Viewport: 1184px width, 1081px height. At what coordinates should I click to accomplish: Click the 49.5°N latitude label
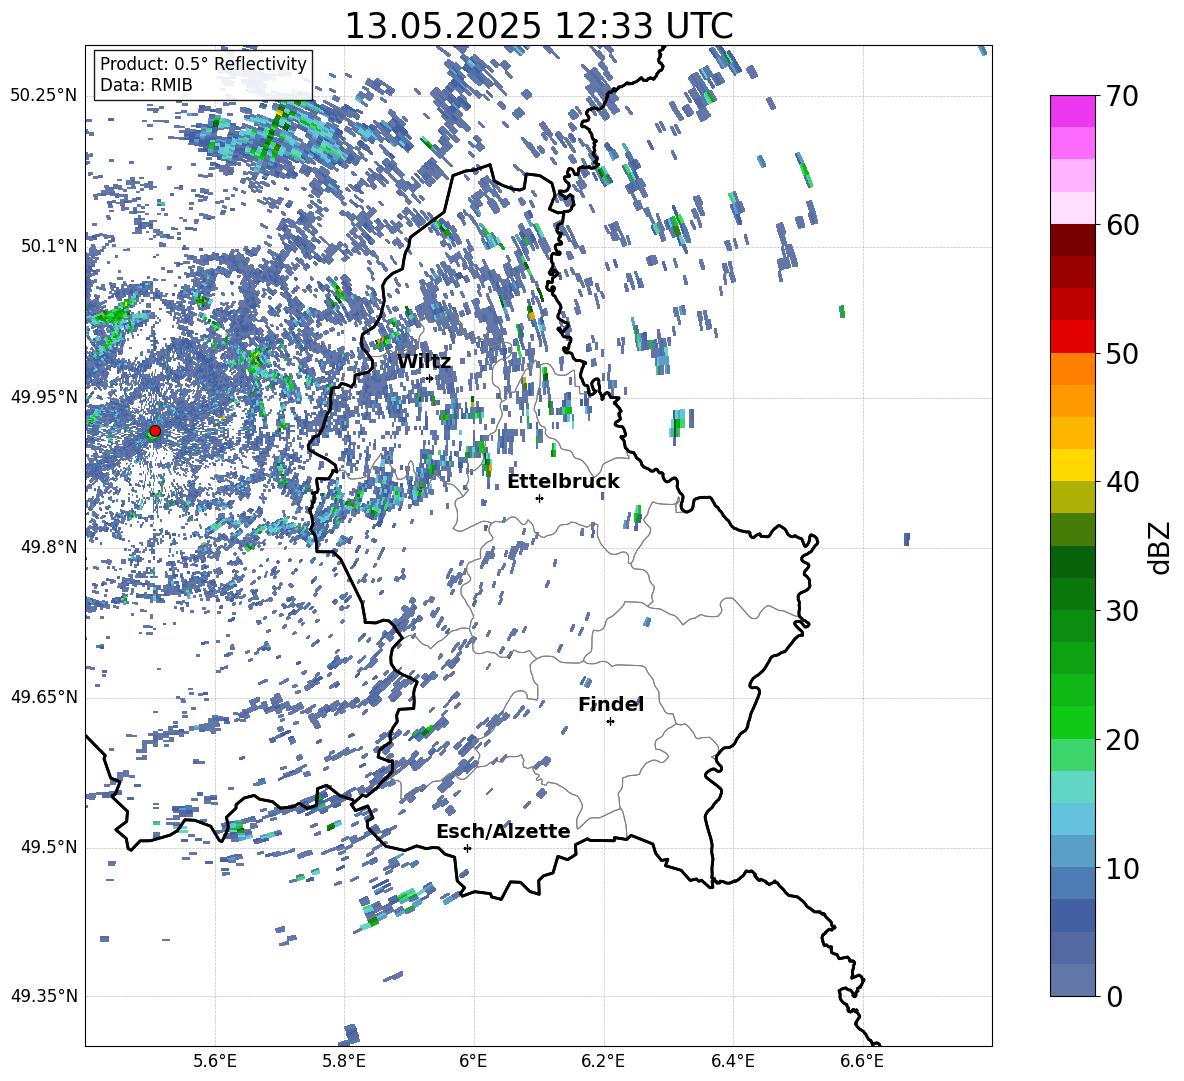pos(50,847)
